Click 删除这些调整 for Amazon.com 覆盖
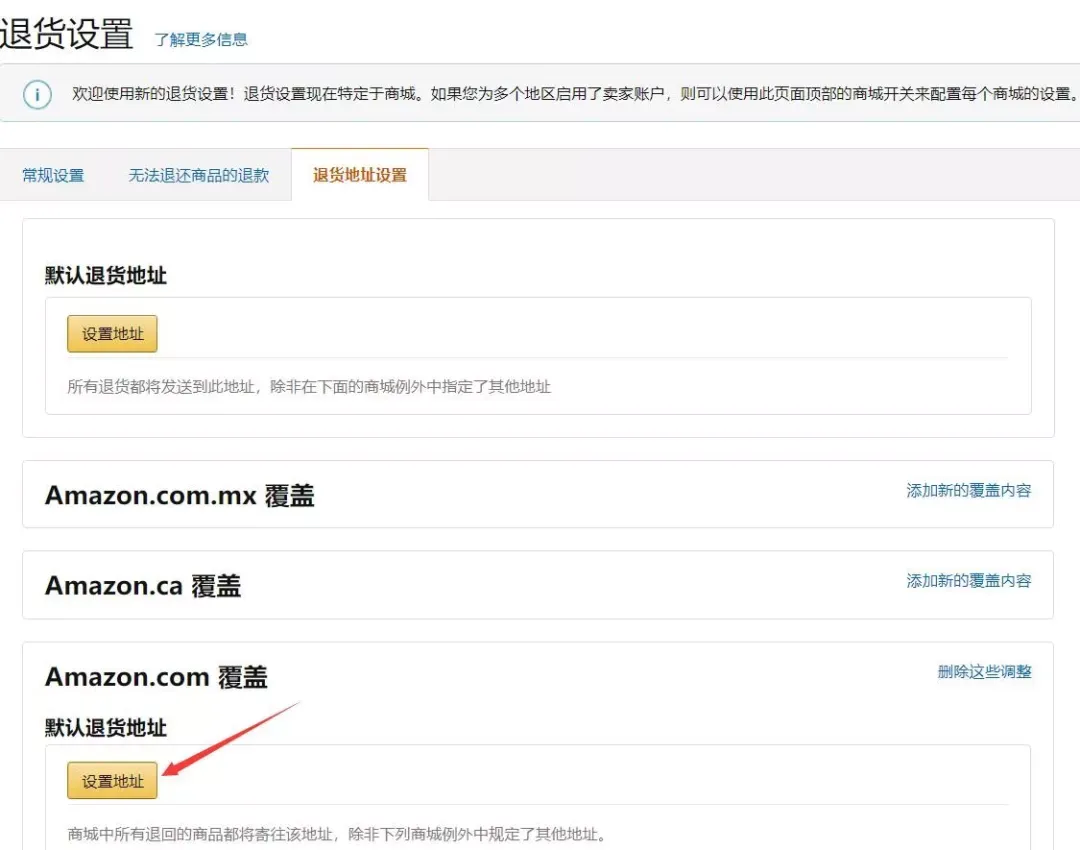The image size is (1080, 850). pos(984,672)
